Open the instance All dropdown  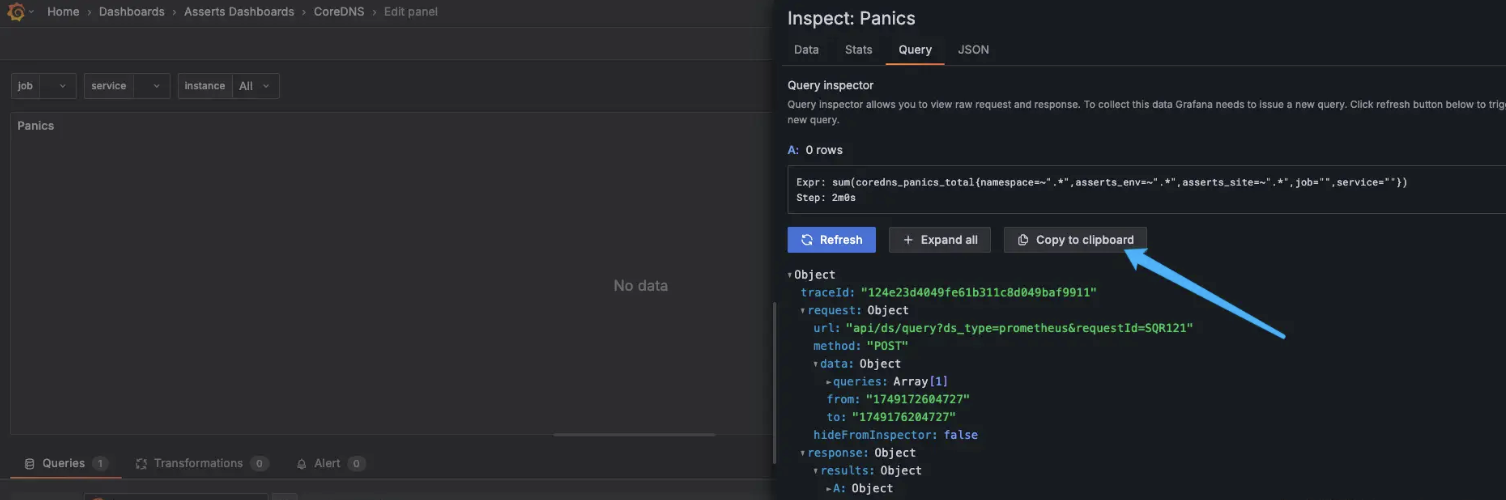(255, 86)
